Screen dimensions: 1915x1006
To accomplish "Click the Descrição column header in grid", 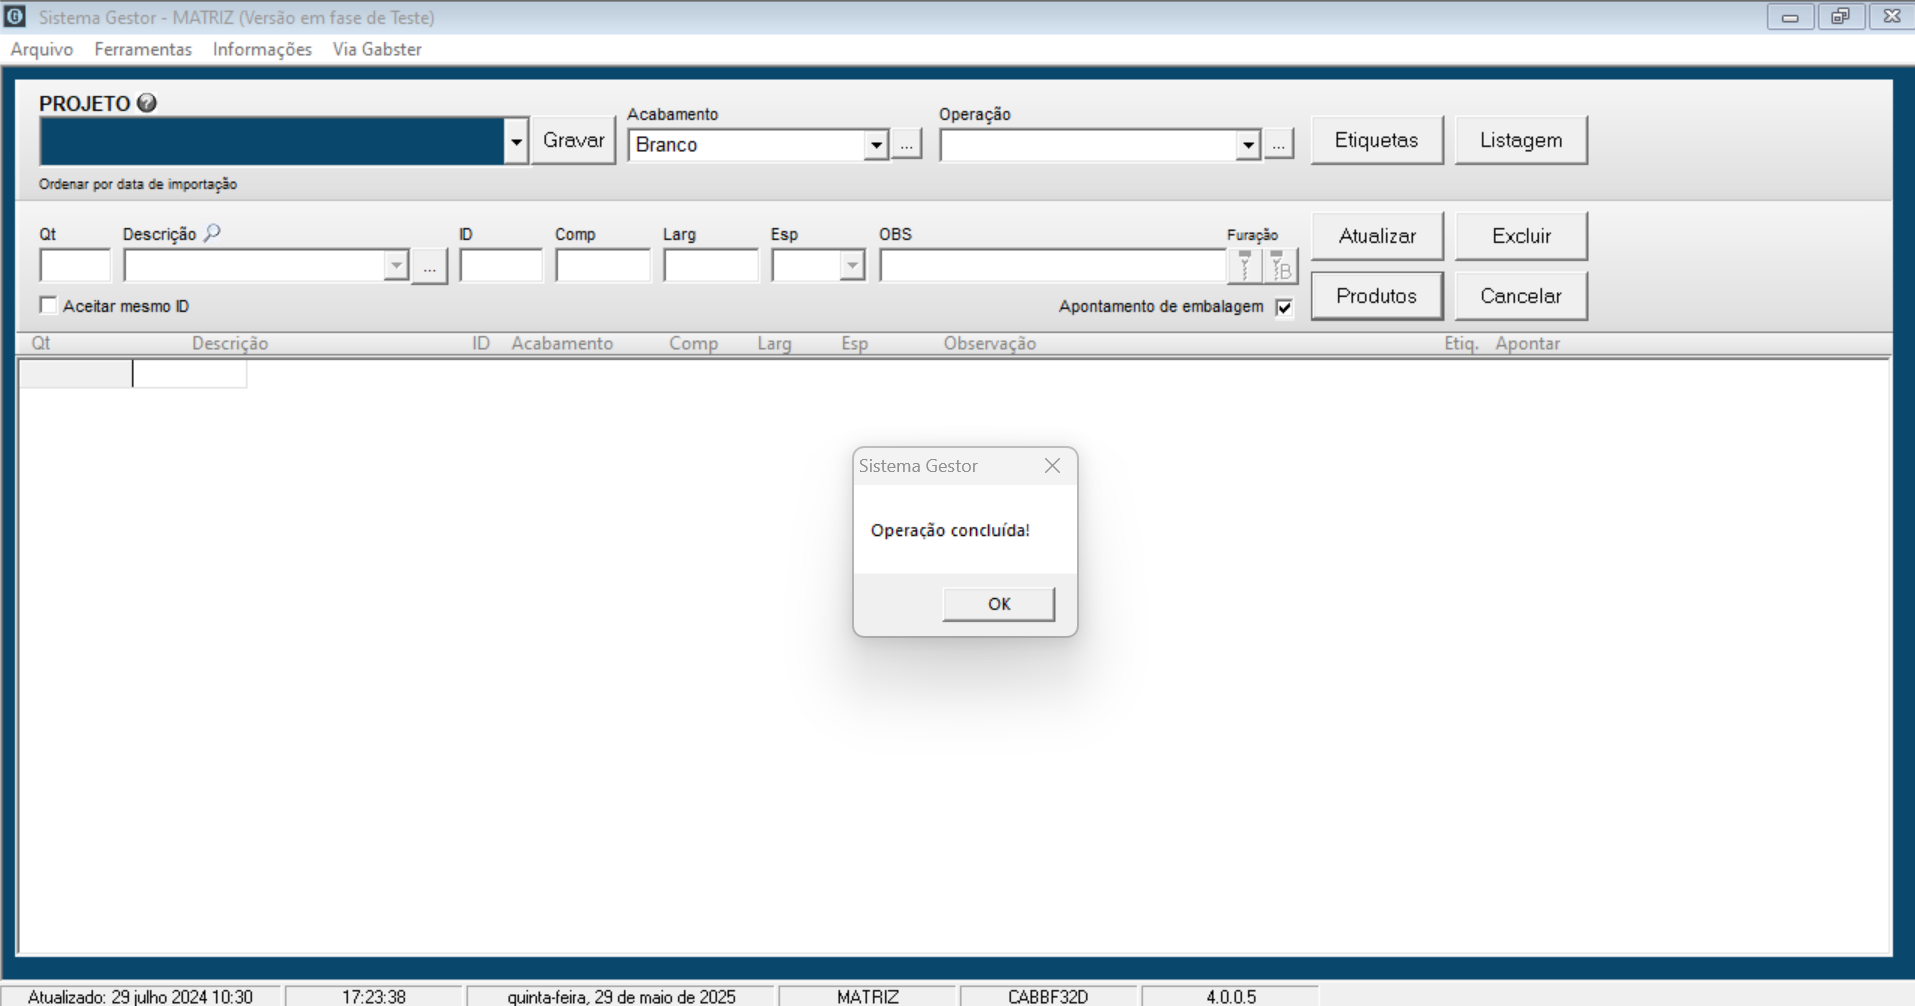I will coord(230,343).
